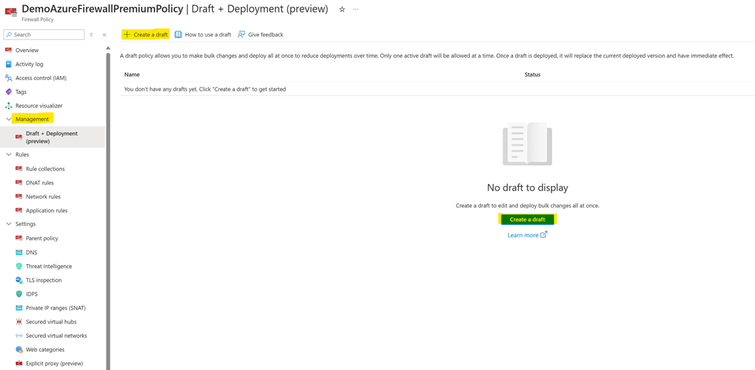Open IDPS settings page

coord(32,294)
